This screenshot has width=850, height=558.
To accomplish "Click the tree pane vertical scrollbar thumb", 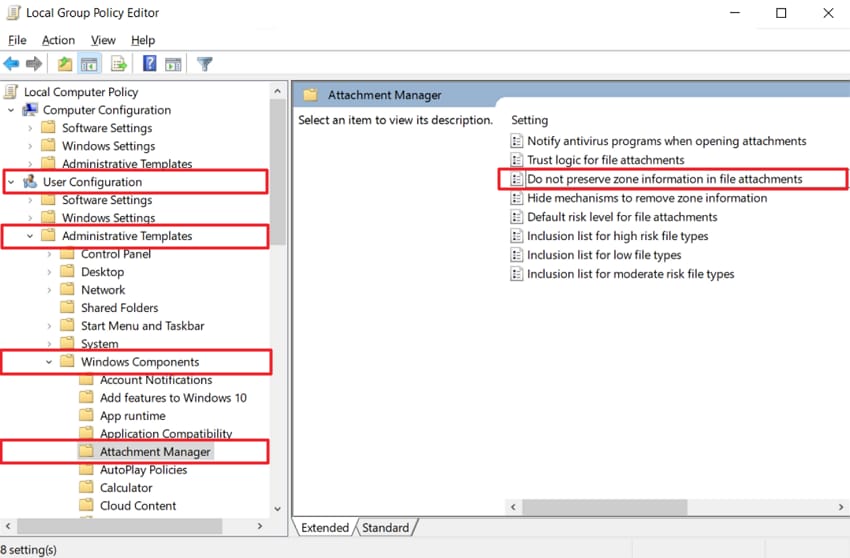I will [x=278, y=172].
